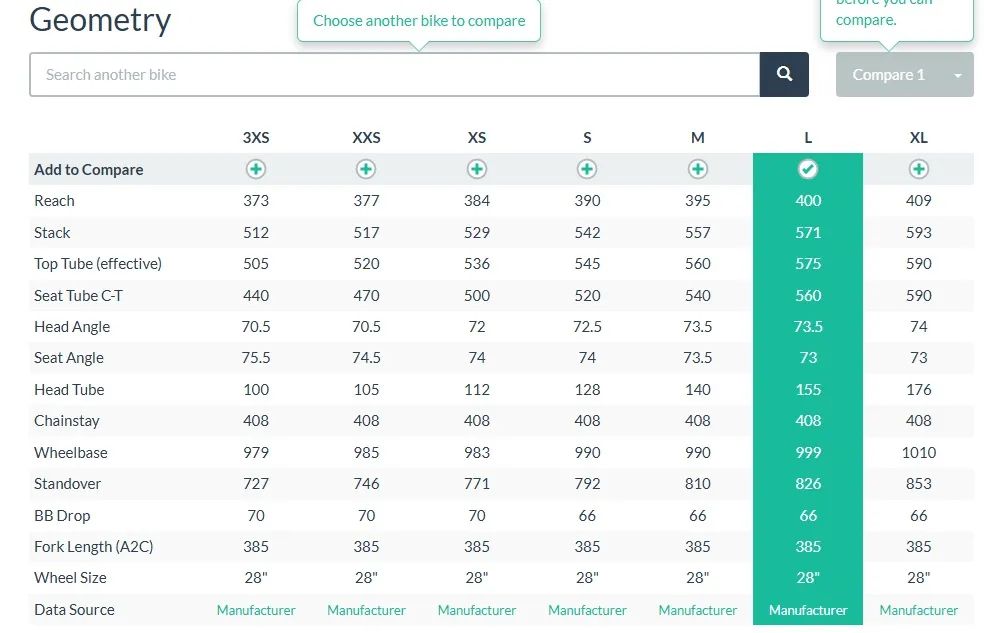
Task: Add size M to compare
Action: (698, 169)
